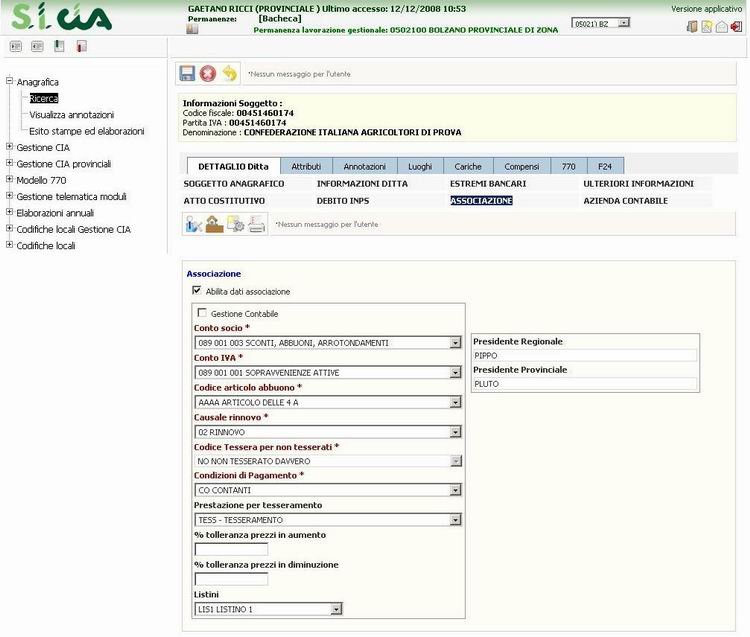
Task: Click the red panel layout icon
Action: point(81,46)
